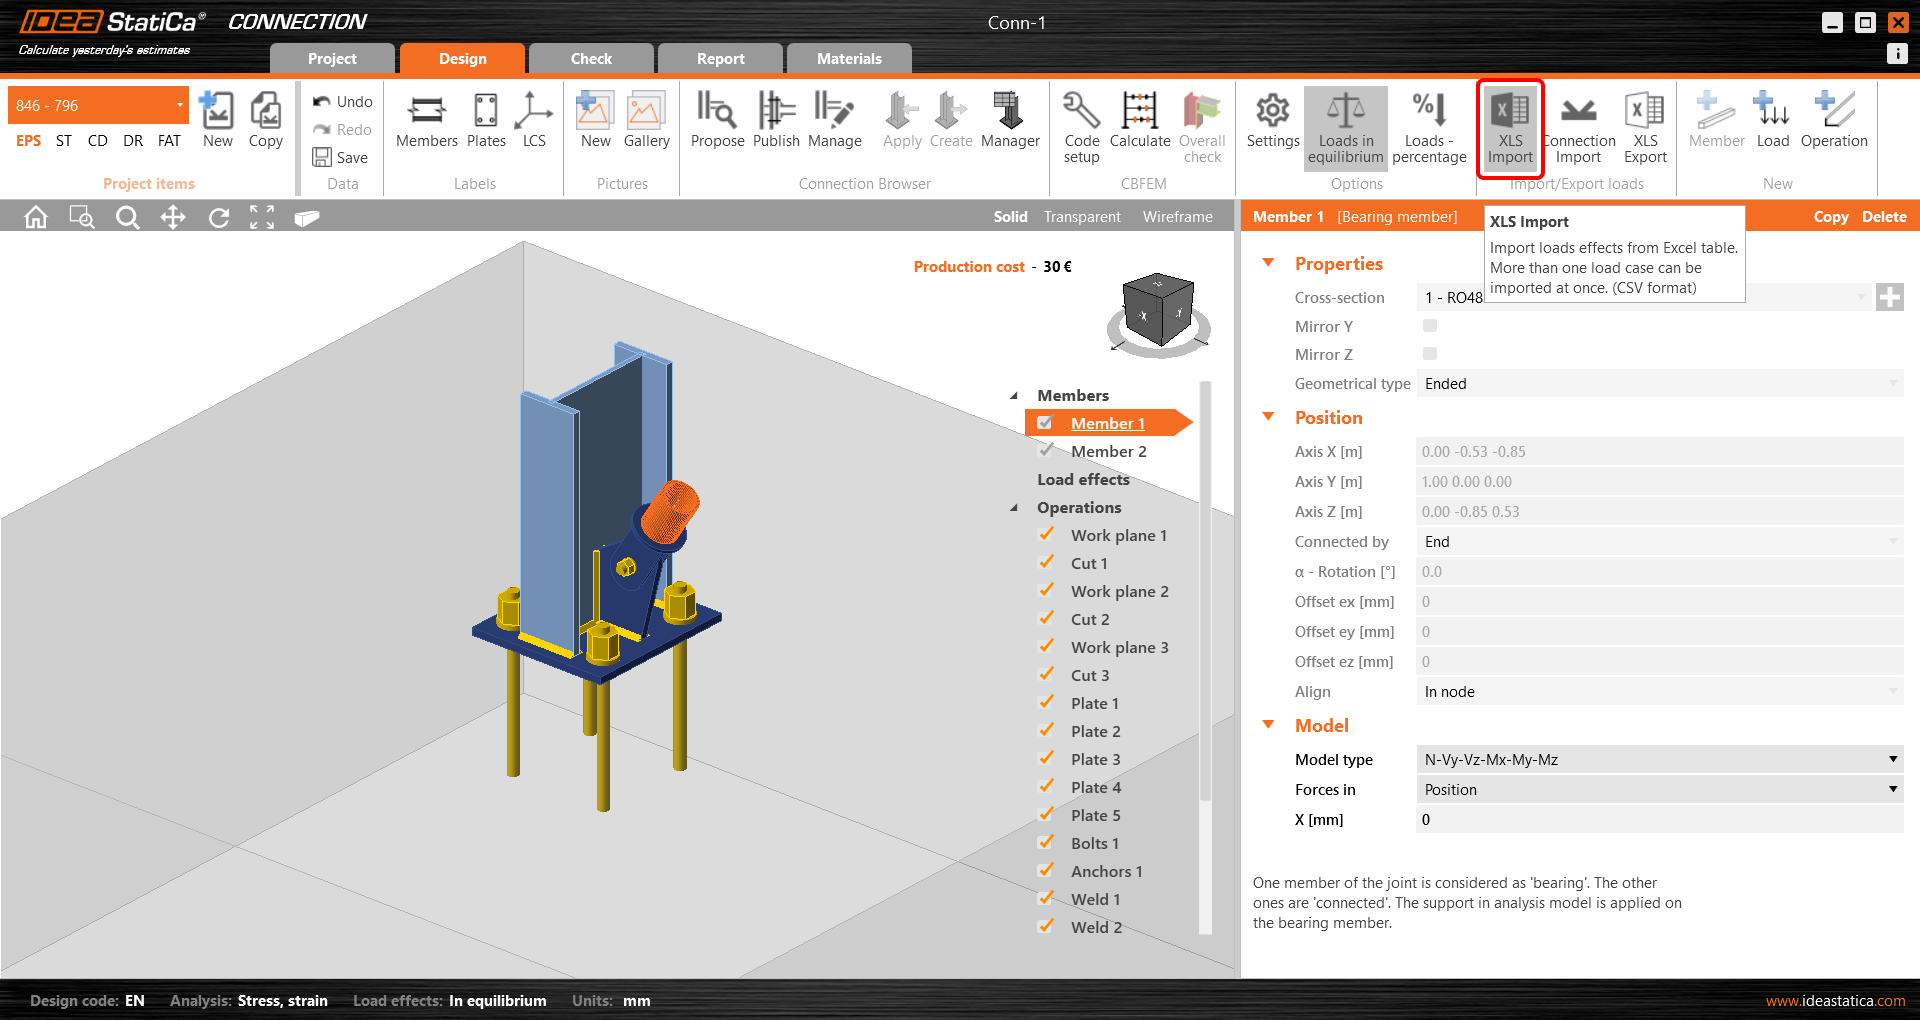Switch to the Report tab
Viewport: 1920px width, 1020px height.
(720, 59)
